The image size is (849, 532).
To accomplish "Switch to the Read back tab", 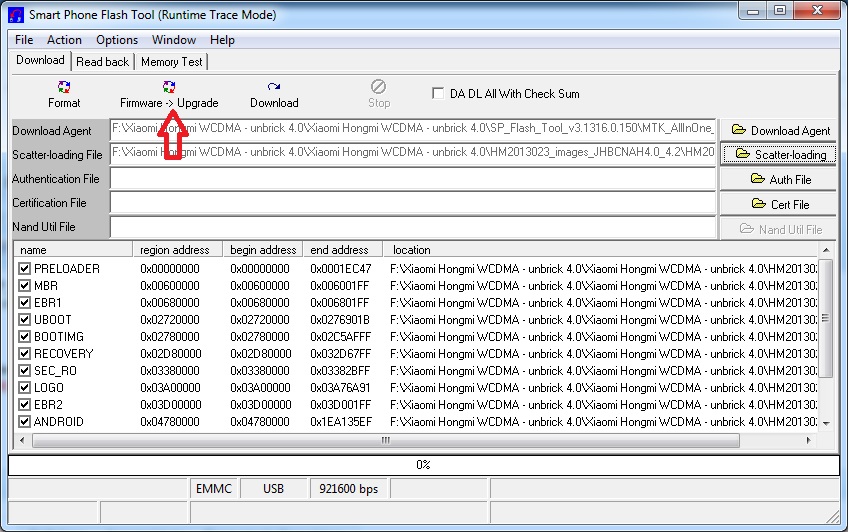I will coord(103,62).
